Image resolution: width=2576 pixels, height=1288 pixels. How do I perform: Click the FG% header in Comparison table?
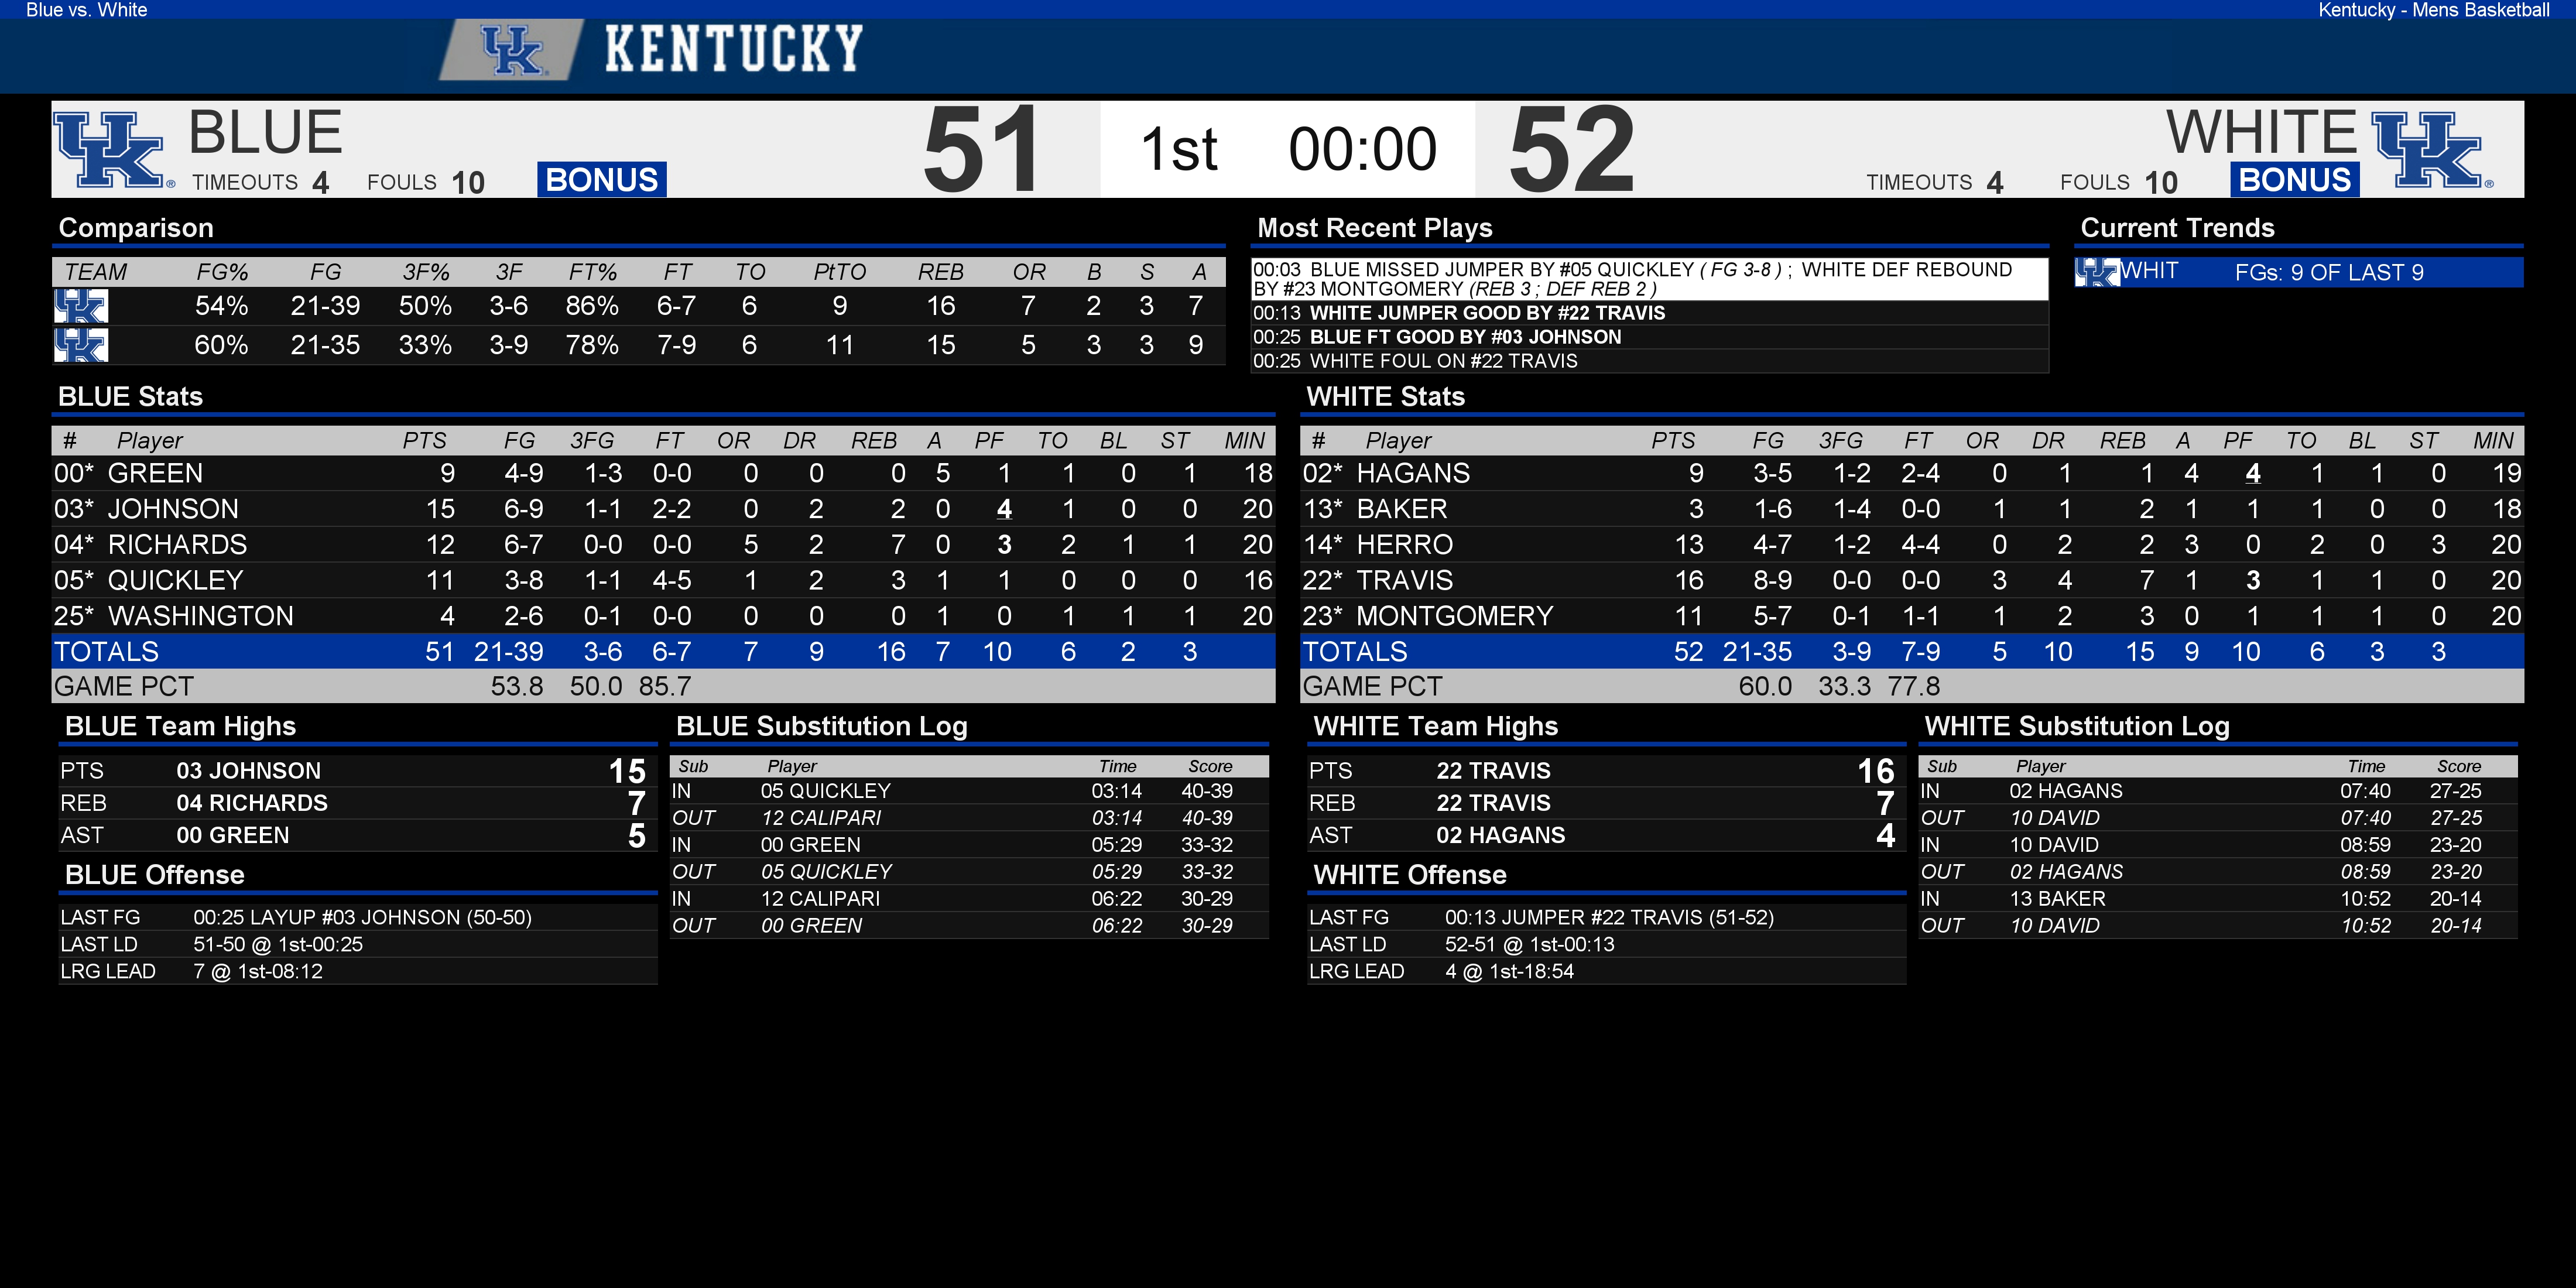(x=222, y=272)
